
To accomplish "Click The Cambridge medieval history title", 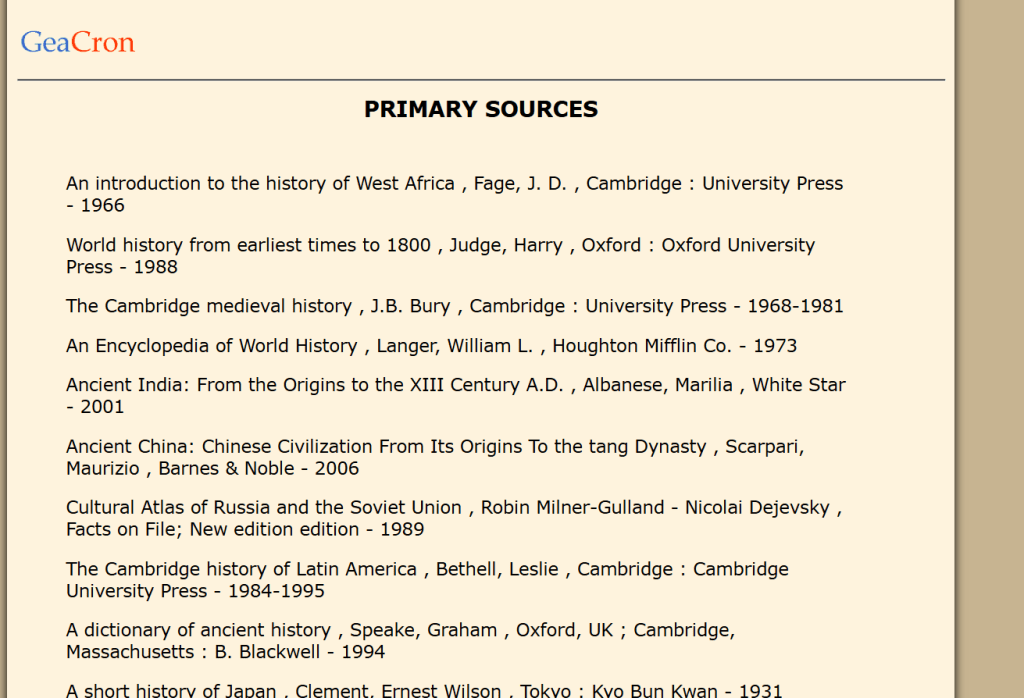I will coord(208,307).
